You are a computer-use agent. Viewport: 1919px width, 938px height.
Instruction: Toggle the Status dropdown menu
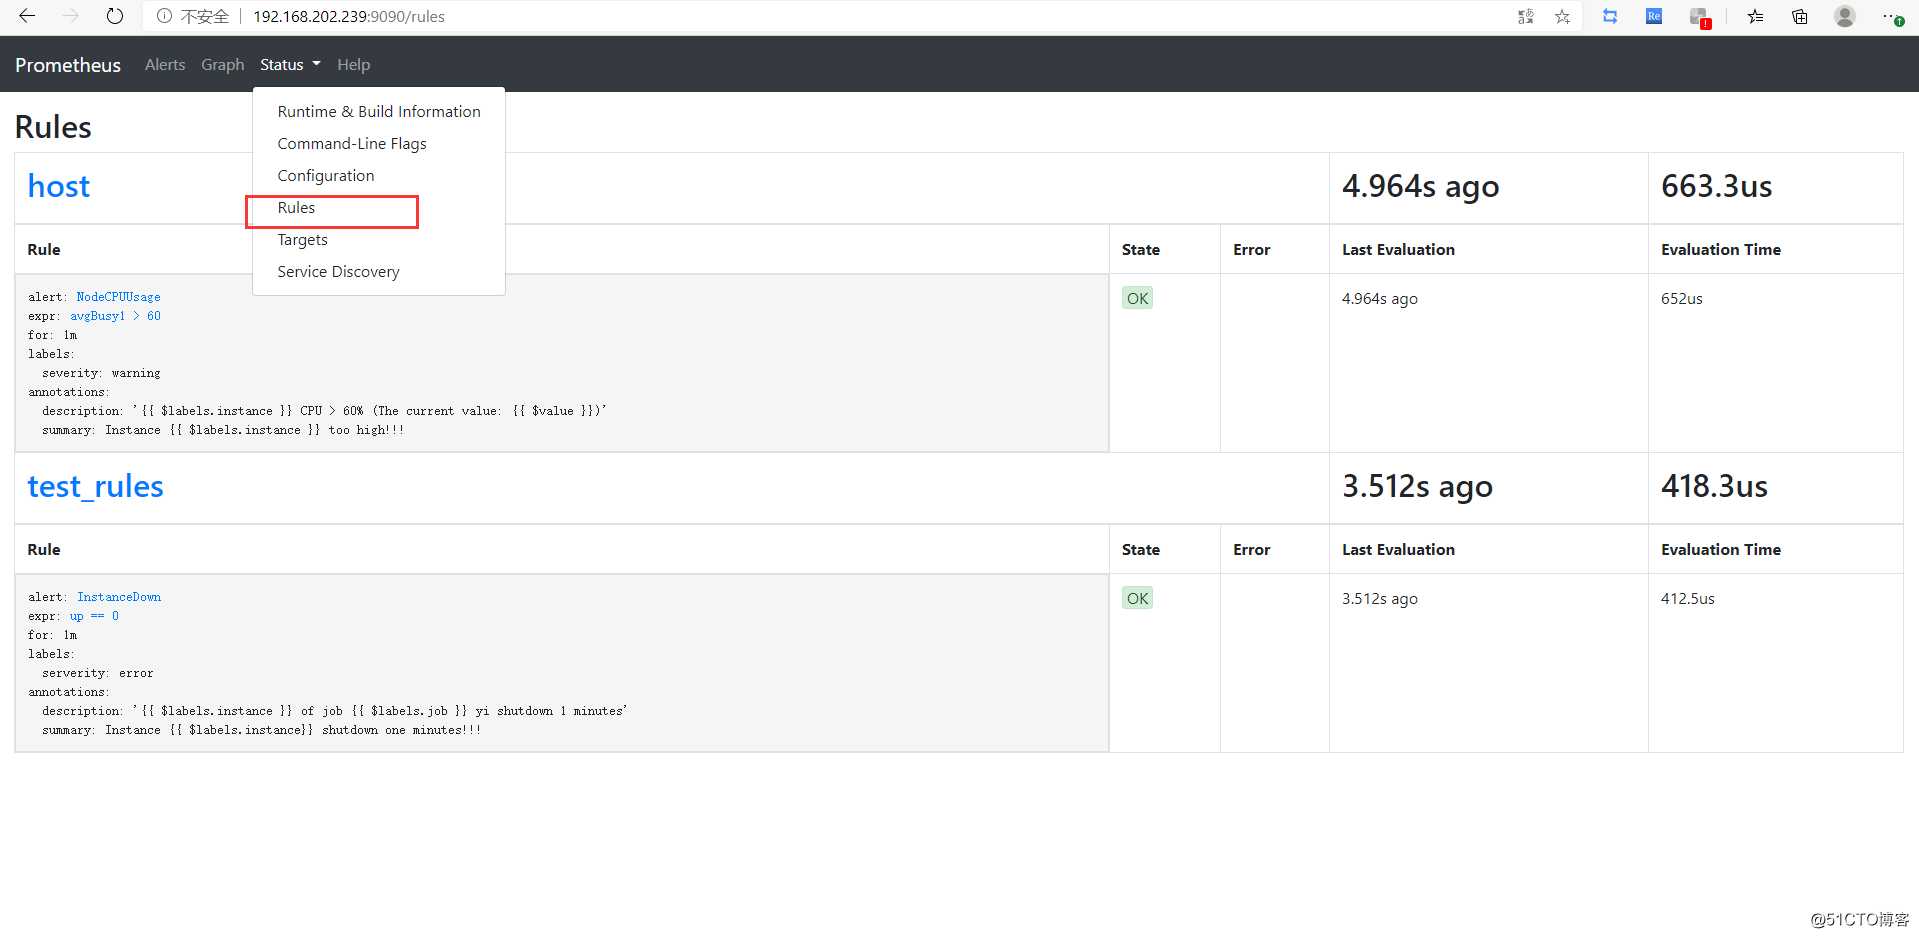(290, 64)
